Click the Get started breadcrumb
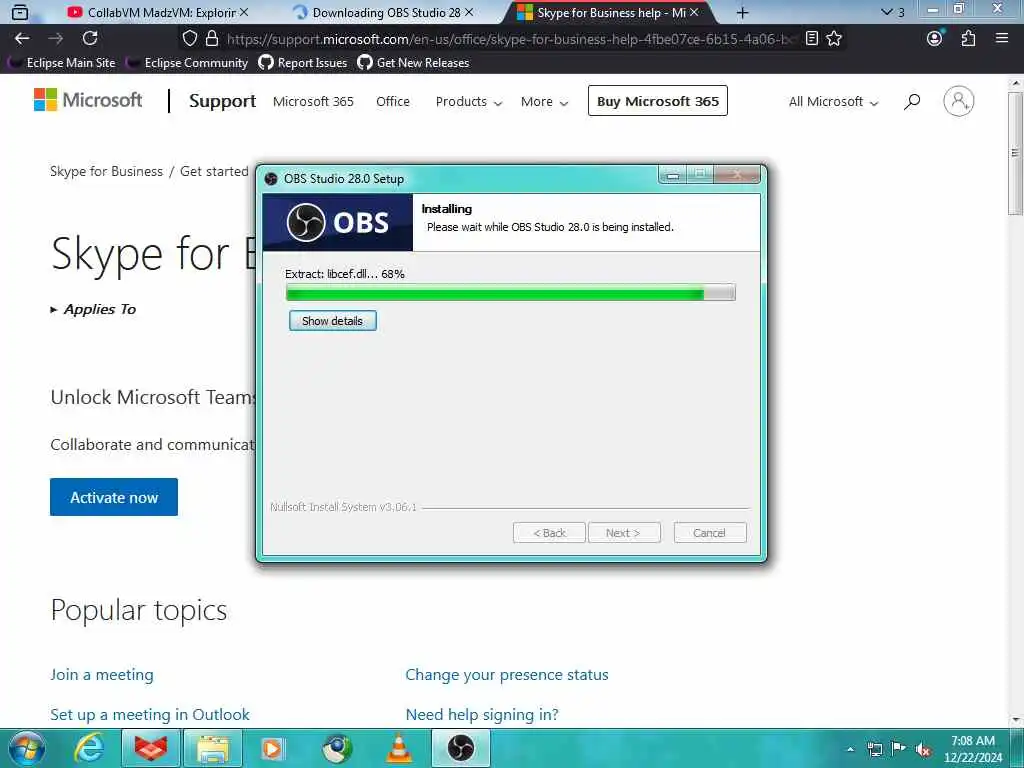 (x=214, y=171)
